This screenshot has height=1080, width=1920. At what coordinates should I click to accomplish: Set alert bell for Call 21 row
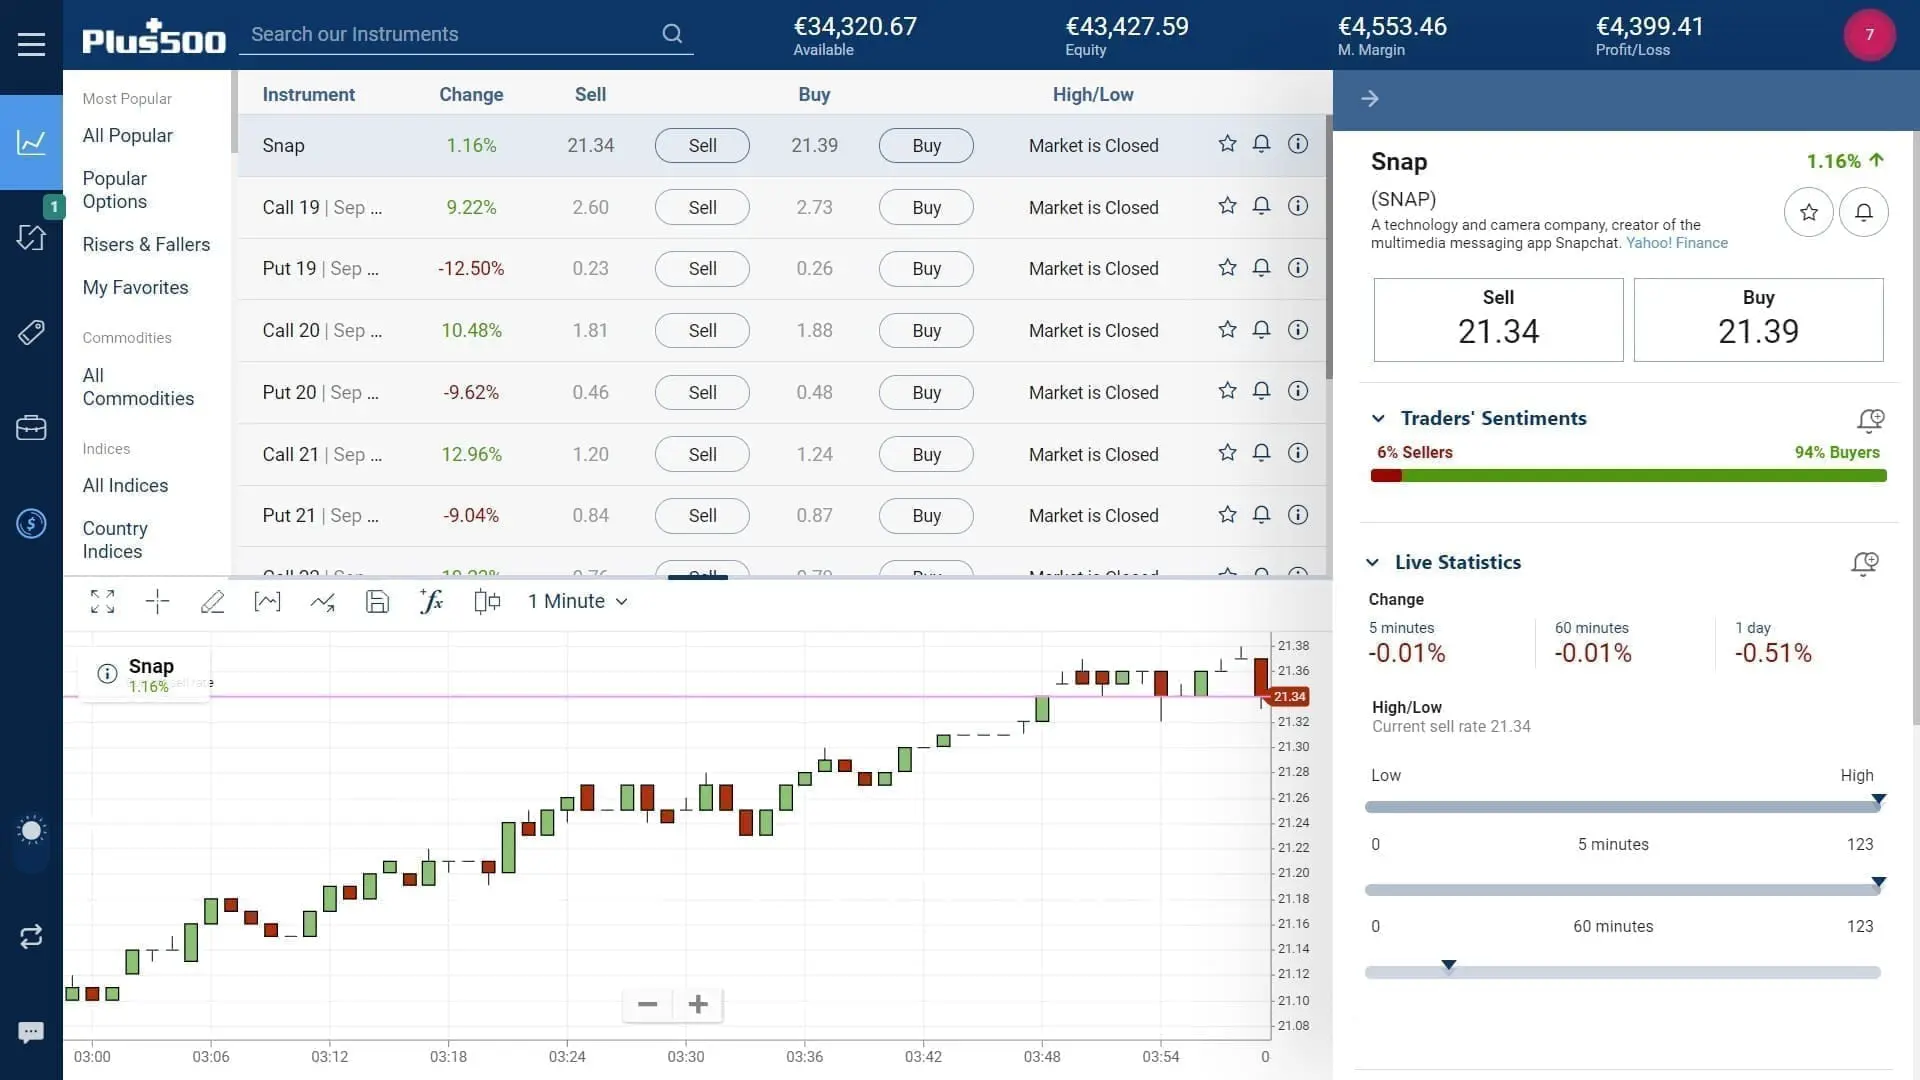pyautogui.click(x=1262, y=453)
